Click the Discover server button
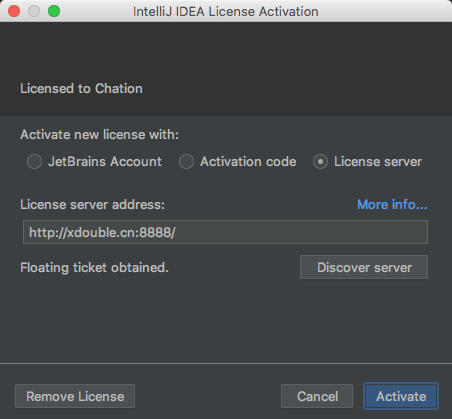The height and width of the screenshot is (419, 452). tap(364, 267)
